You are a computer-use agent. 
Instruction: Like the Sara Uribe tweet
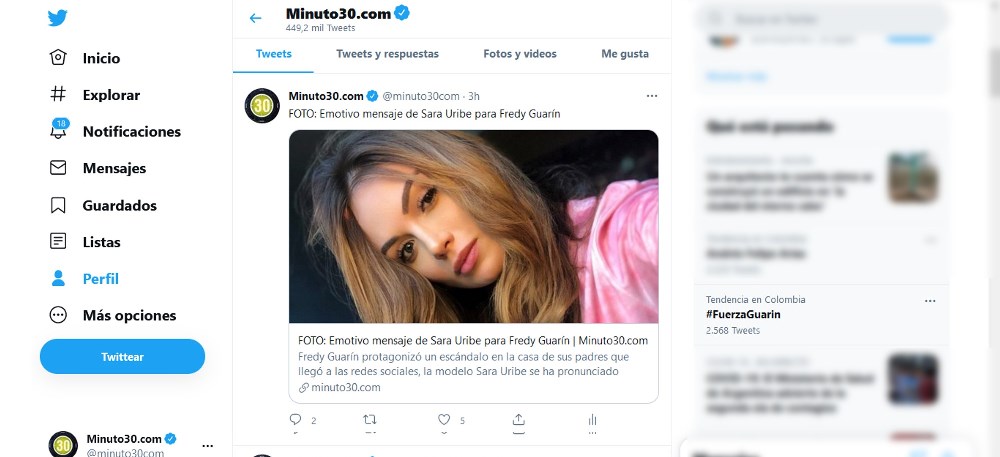click(x=444, y=420)
